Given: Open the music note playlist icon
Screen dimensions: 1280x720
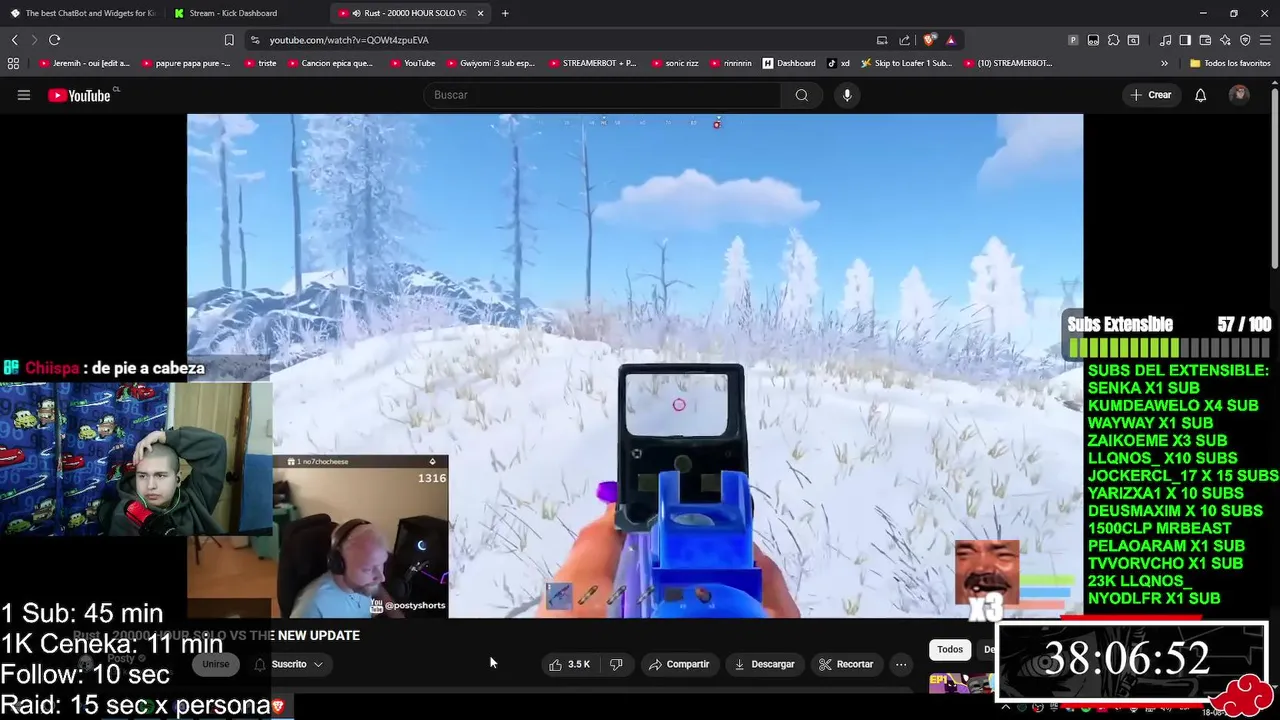Looking at the screenshot, I should click(x=1165, y=40).
